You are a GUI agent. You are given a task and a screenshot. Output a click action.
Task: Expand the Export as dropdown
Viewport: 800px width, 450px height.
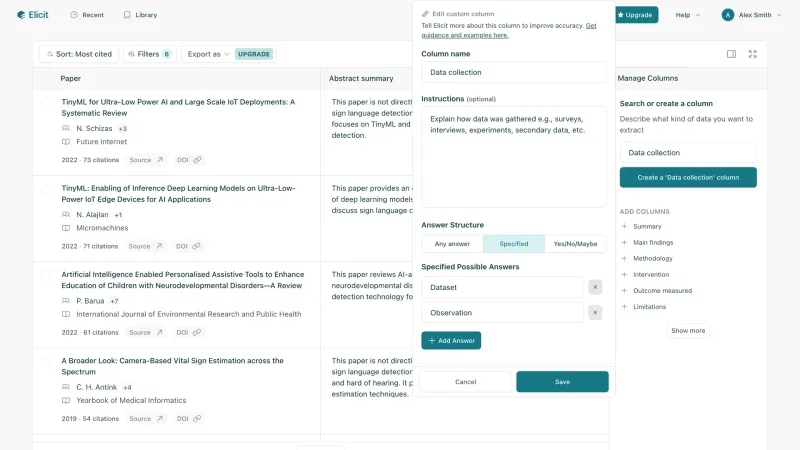[x=208, y=54]
